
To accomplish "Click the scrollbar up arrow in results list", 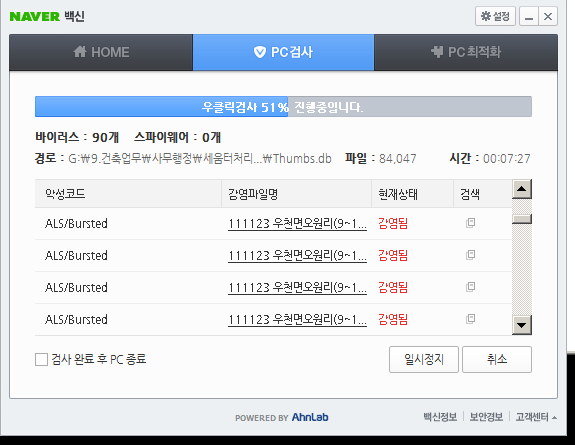I will (522, 189).
